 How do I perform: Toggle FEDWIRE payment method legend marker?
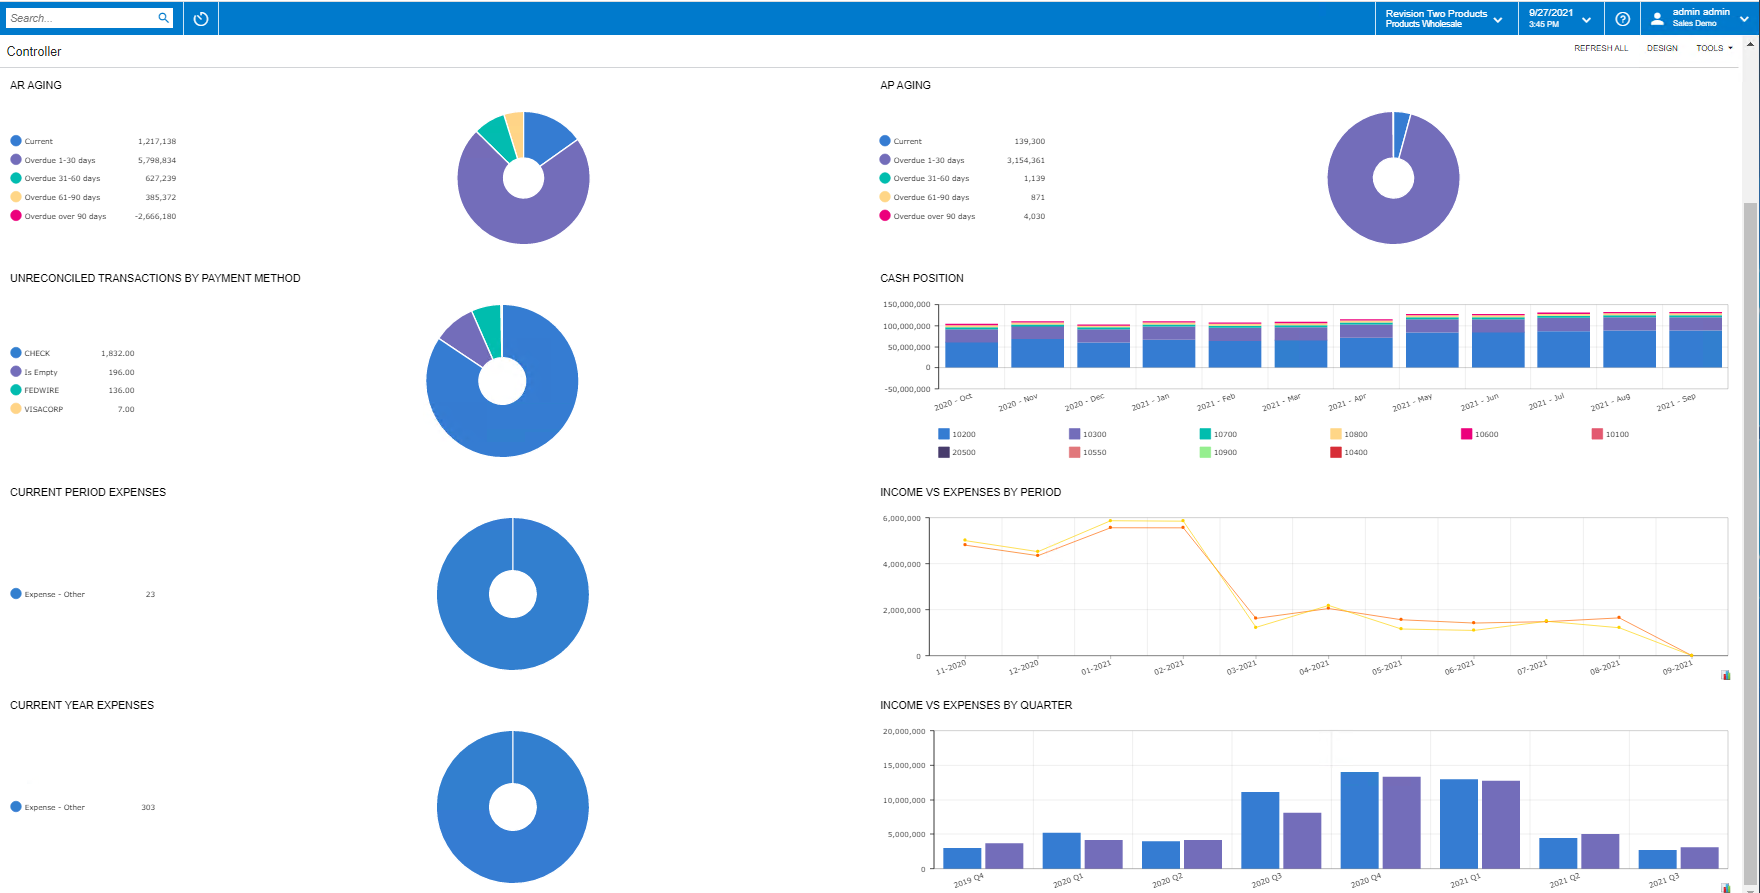16,390
